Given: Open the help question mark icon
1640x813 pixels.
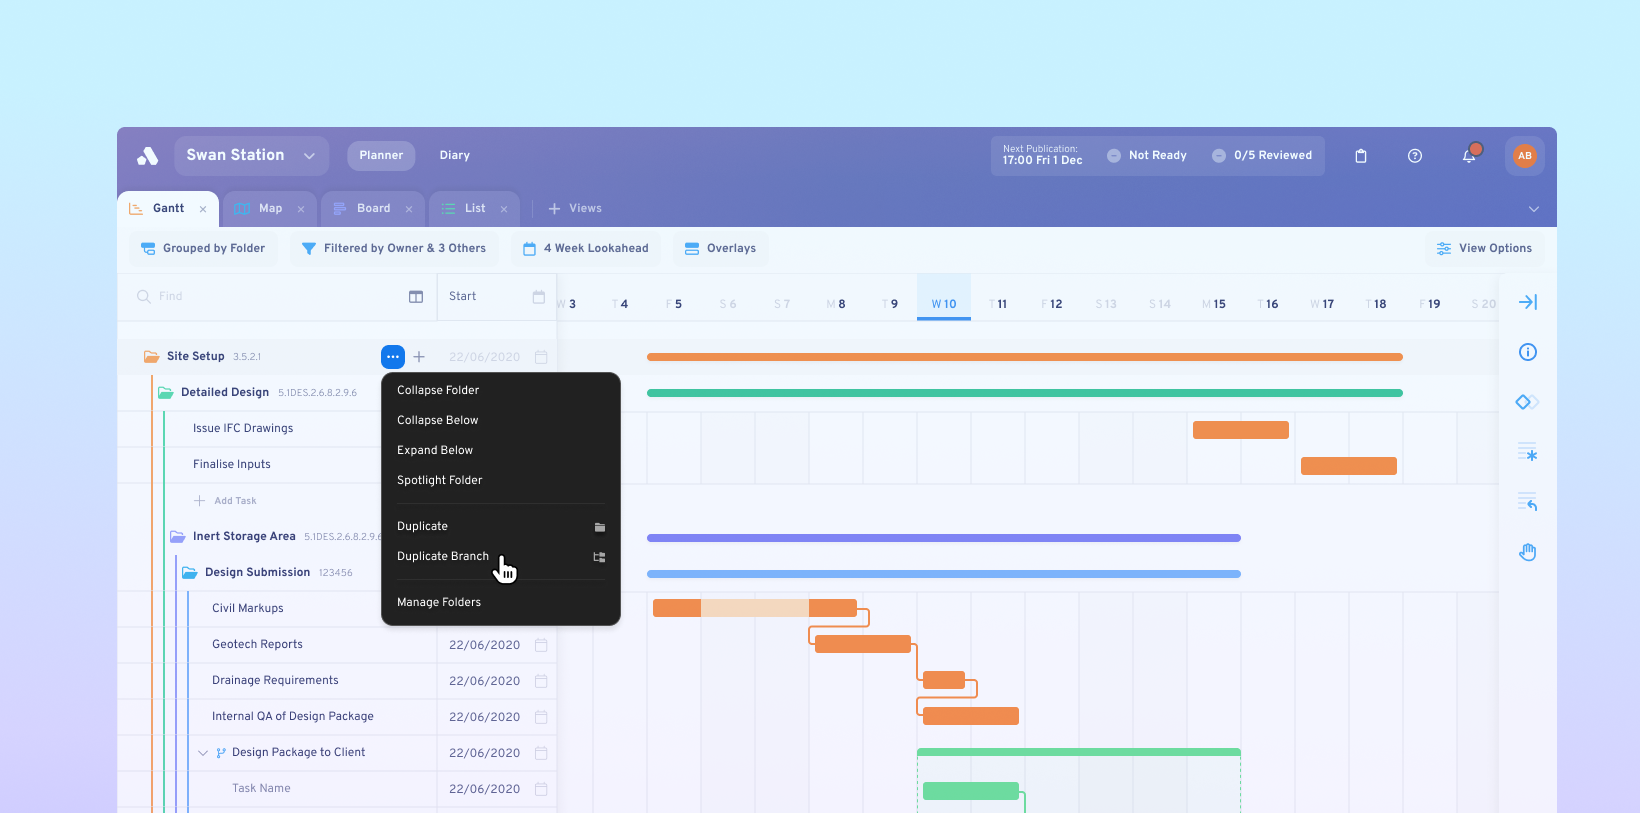Looking at the screenshot, I should tap(1414, 156).
